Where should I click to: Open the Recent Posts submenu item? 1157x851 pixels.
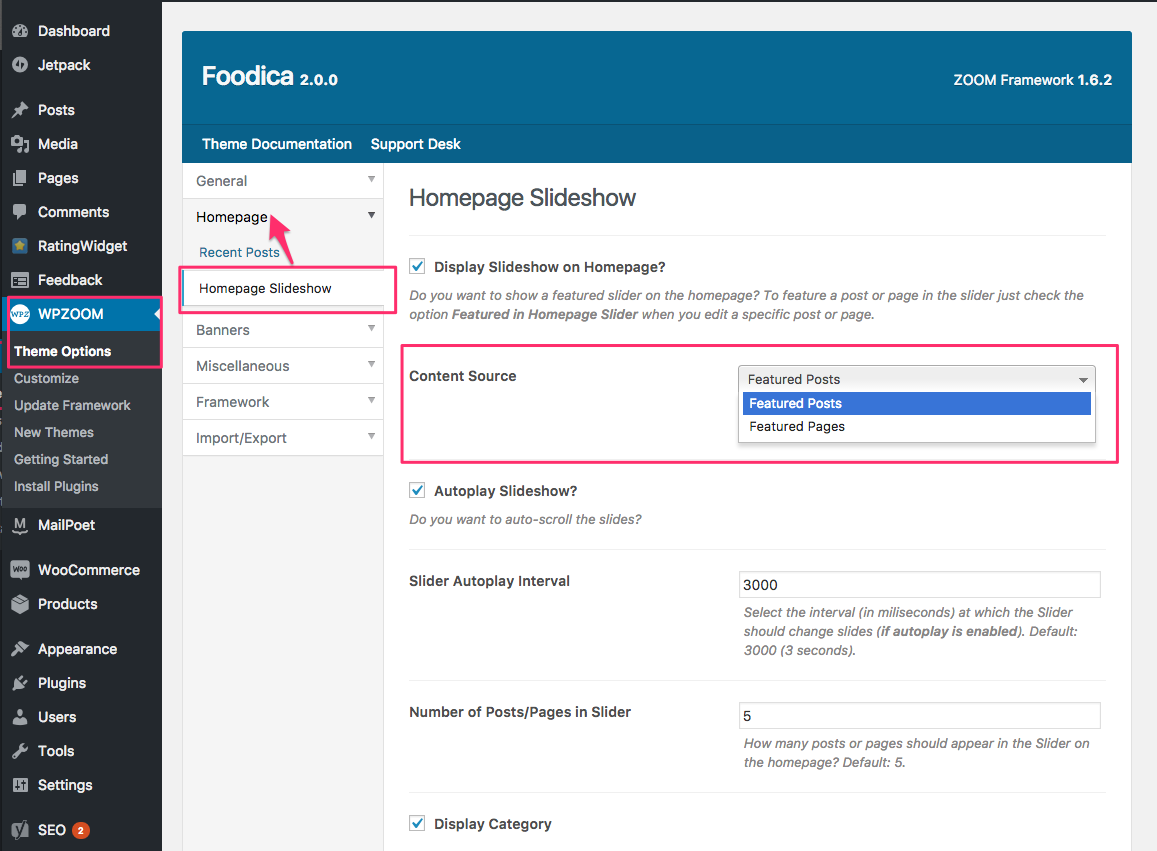click(239, 252)
